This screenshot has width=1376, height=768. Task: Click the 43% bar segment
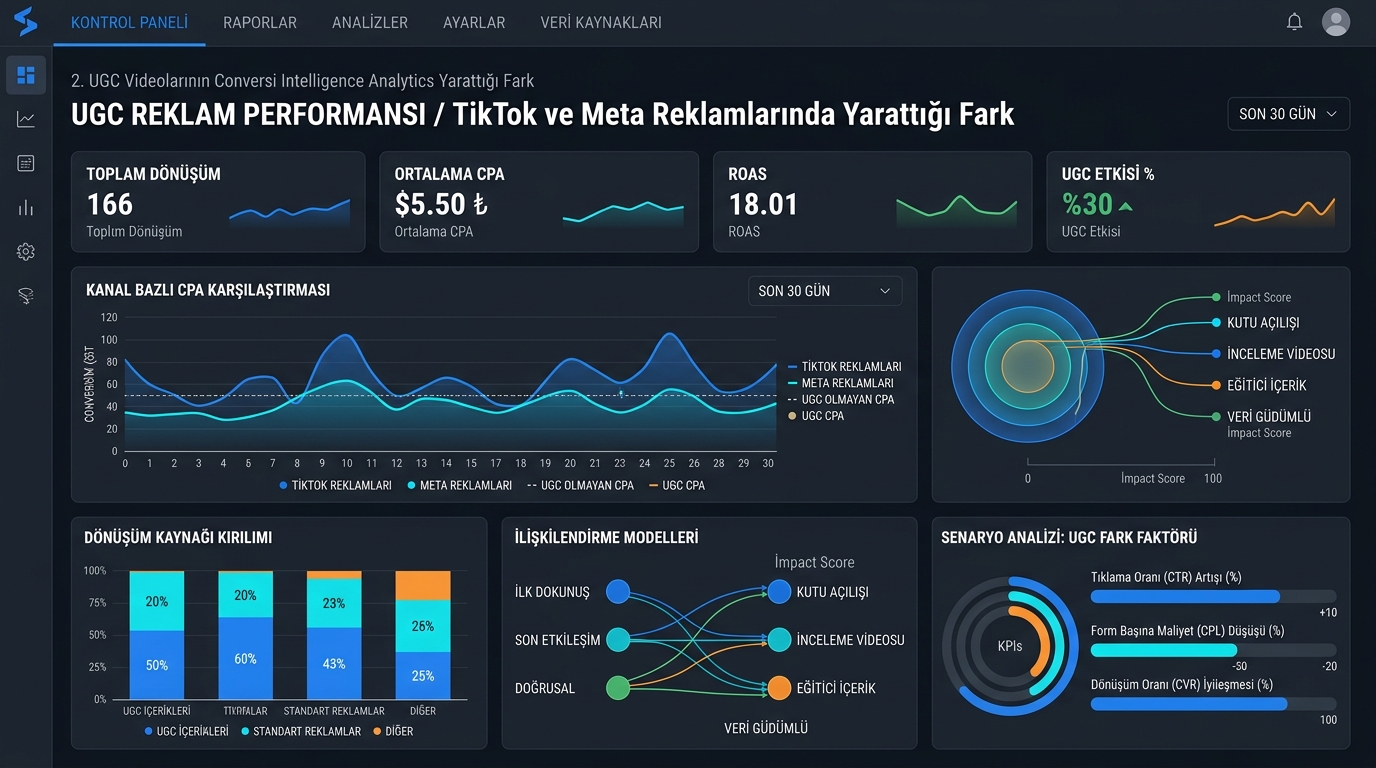pos(334,663)
